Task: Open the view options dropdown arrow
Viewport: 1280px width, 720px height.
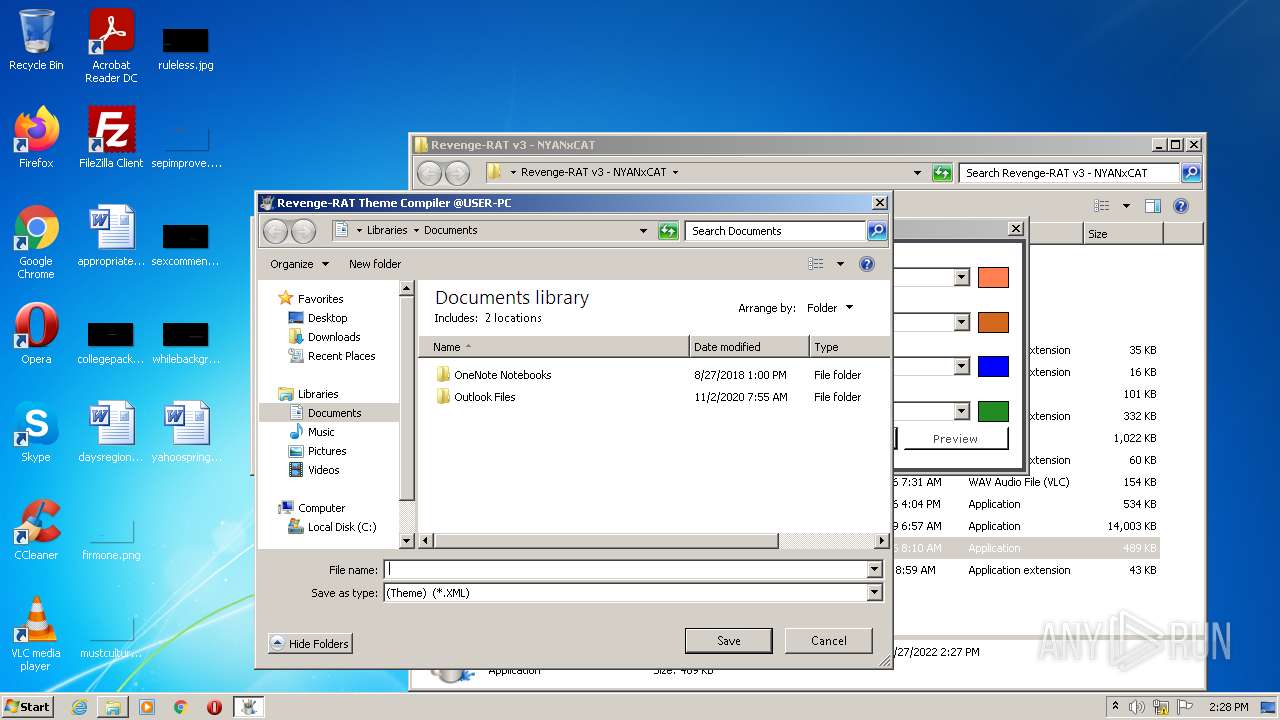Action: pyautogui.click(x=840, y=264)
